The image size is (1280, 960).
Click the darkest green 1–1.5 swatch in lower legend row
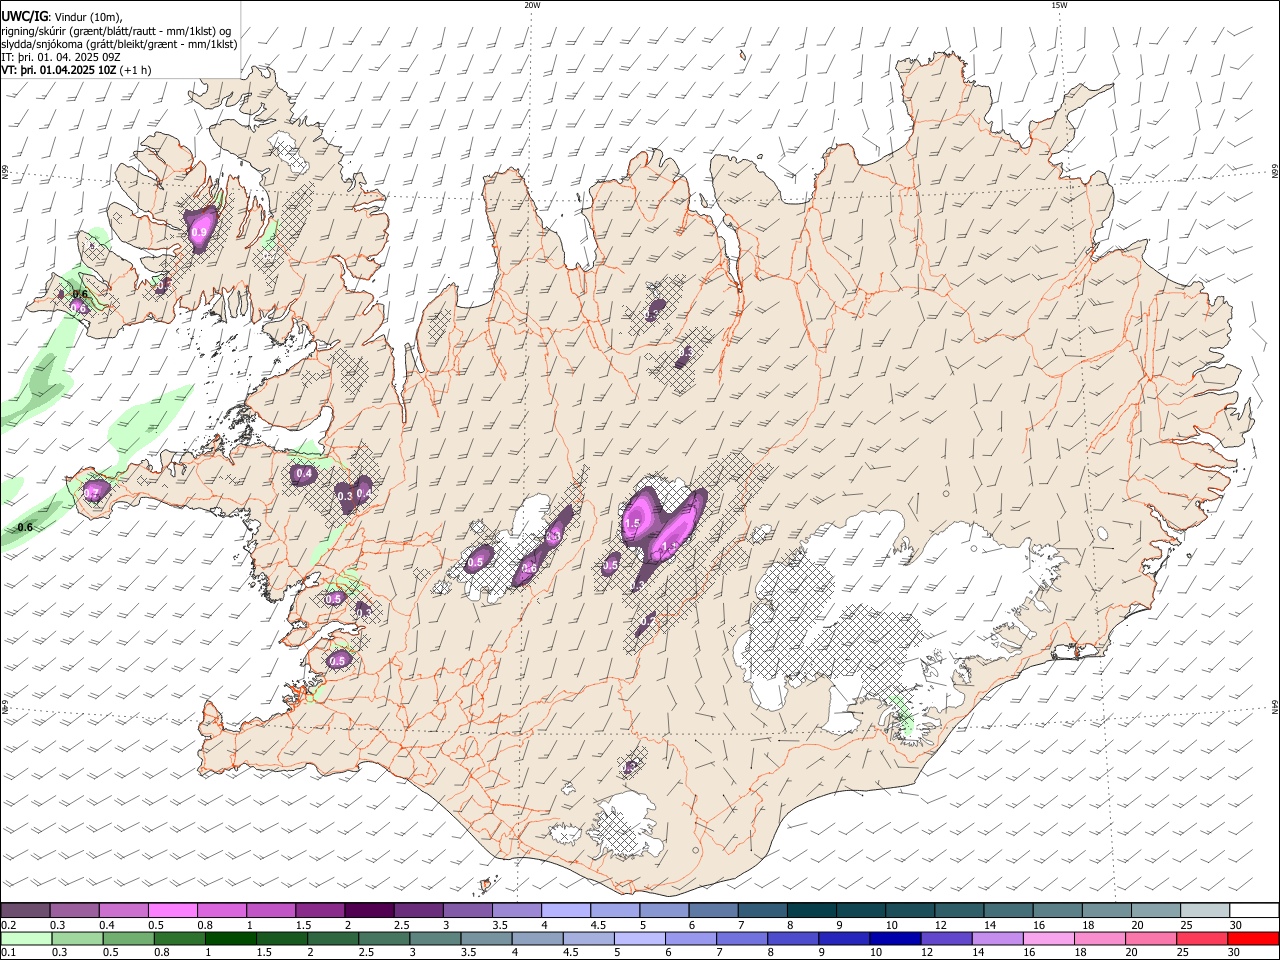pos(231,939)
